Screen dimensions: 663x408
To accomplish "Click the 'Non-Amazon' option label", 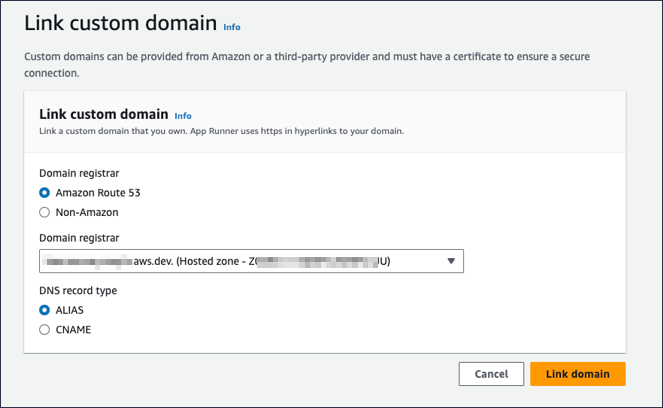I will 87,212.
